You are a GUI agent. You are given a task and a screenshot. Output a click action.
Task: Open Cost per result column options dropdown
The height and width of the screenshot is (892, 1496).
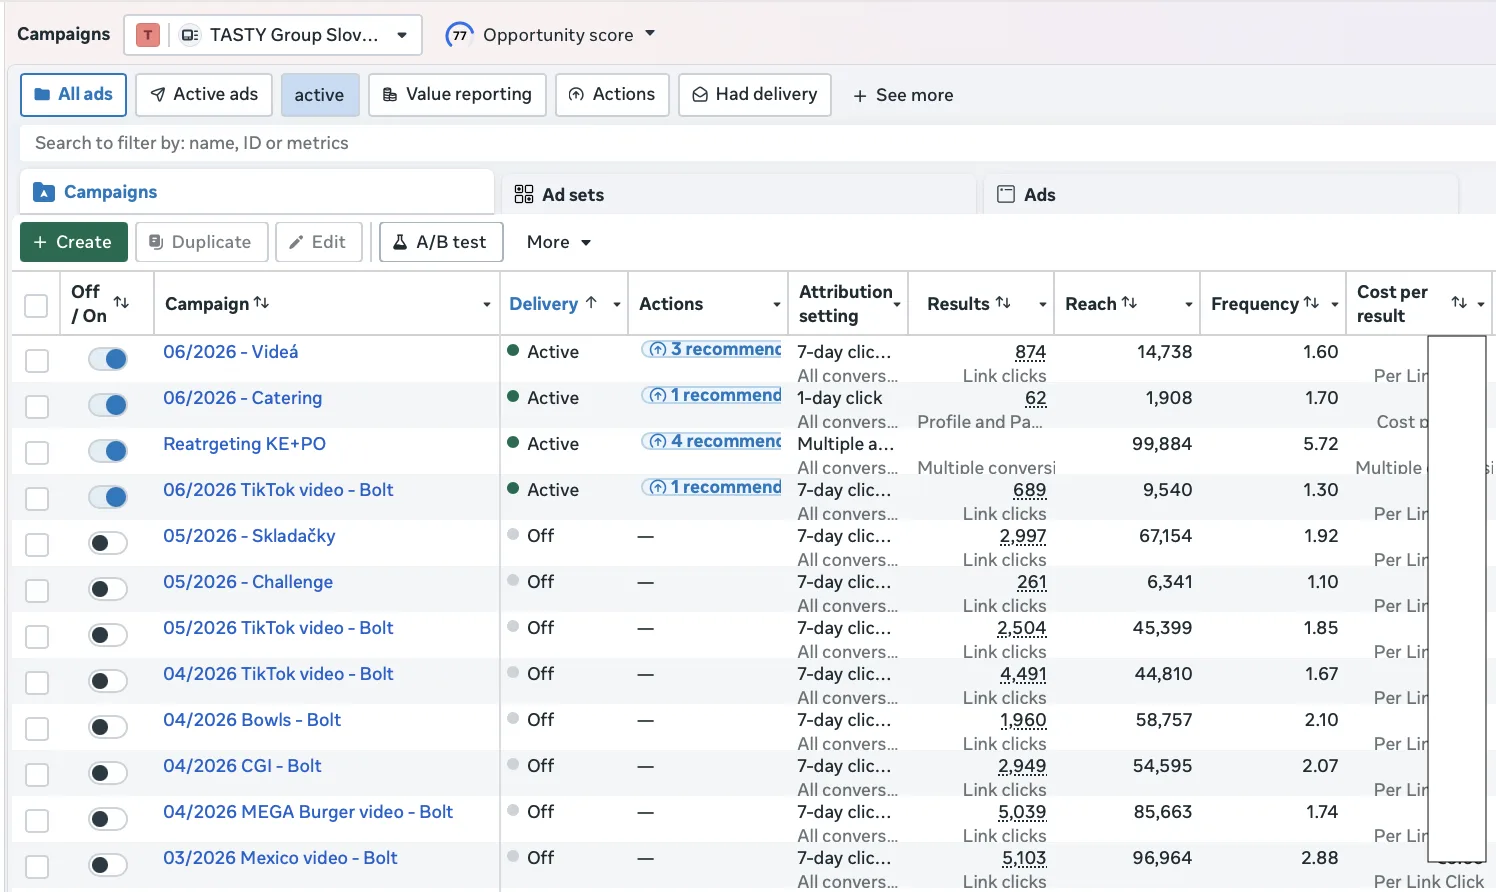pyautogui.click(x=1481, y=305)
